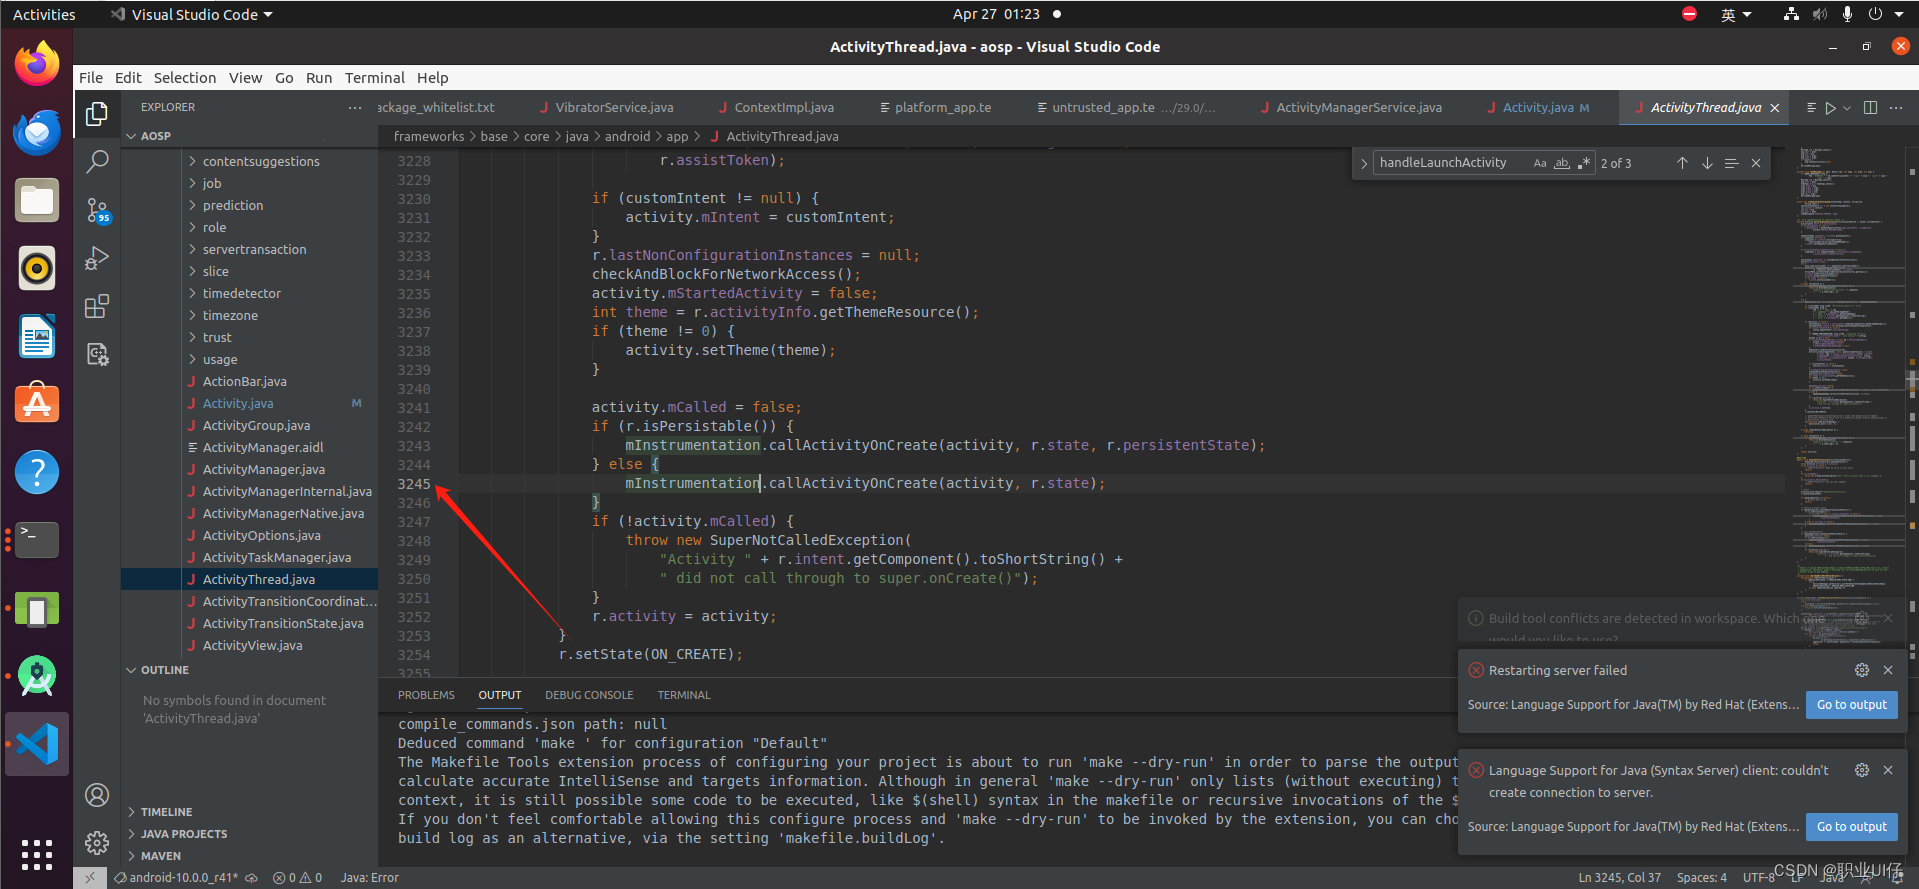This screenshot has height=889, width=1919.
Task: Switch to the PROBLEMS panel tab
Action: (426, 695)
